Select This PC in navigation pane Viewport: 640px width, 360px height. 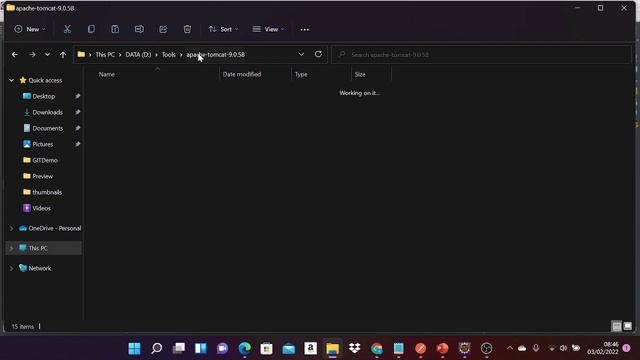38,248
